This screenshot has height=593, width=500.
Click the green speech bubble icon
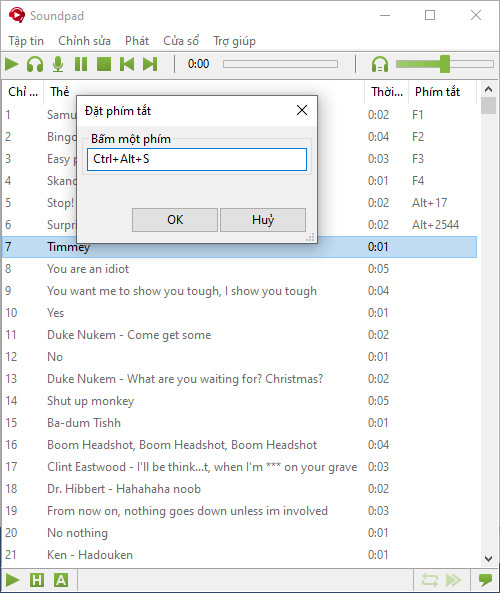point(485,579)
